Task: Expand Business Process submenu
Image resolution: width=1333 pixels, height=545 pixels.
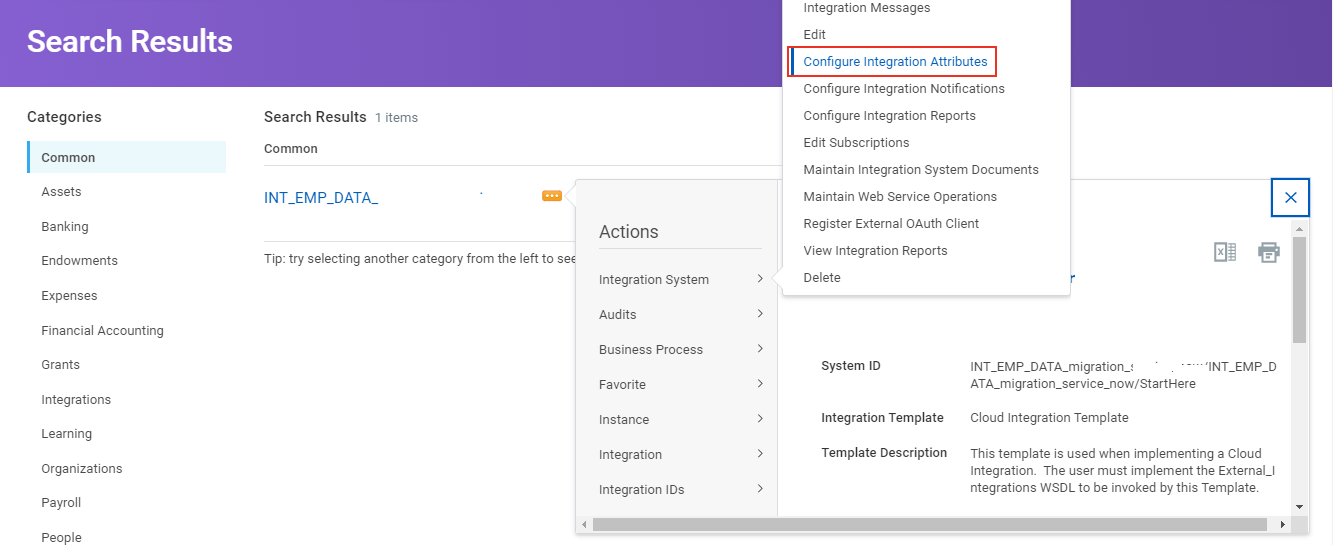Action: (x=680, y=350)
